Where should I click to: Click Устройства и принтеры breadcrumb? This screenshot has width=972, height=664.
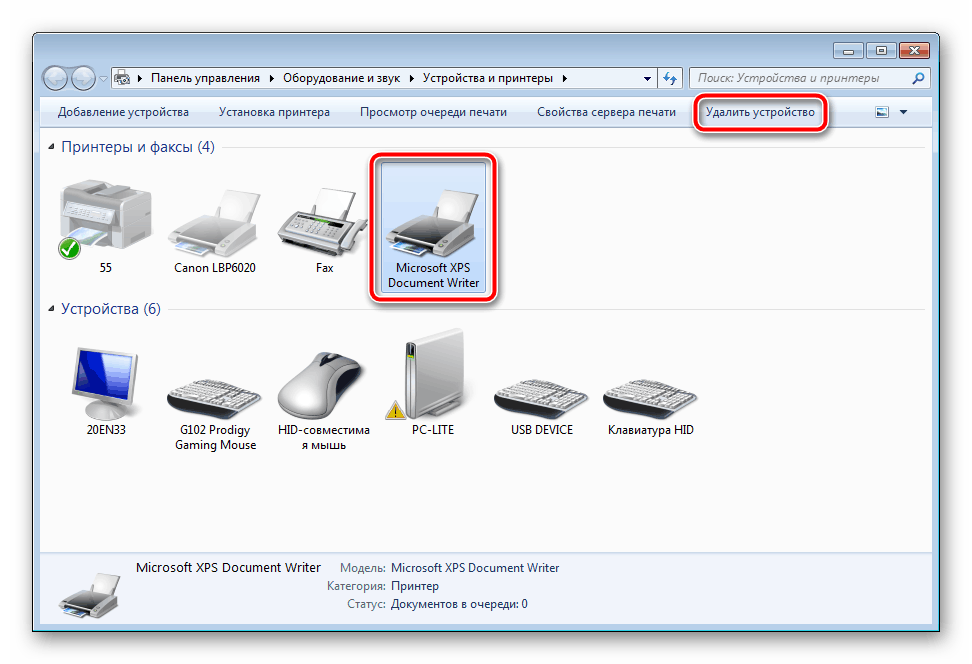[488, 78]
